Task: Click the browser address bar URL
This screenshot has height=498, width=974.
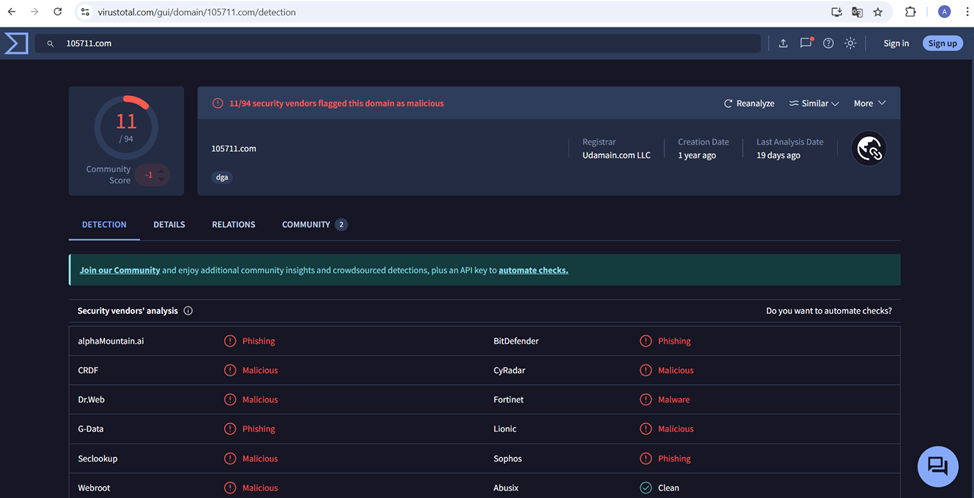Action: (195, 12)
